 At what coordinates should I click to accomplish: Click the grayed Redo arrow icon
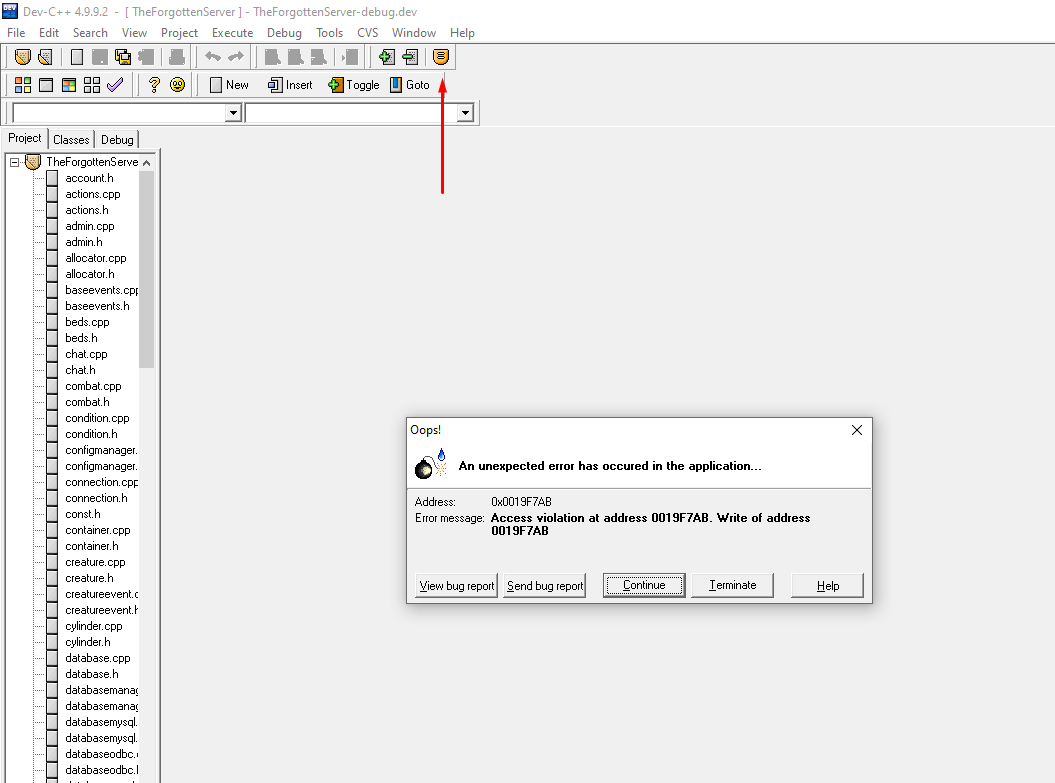235,57
